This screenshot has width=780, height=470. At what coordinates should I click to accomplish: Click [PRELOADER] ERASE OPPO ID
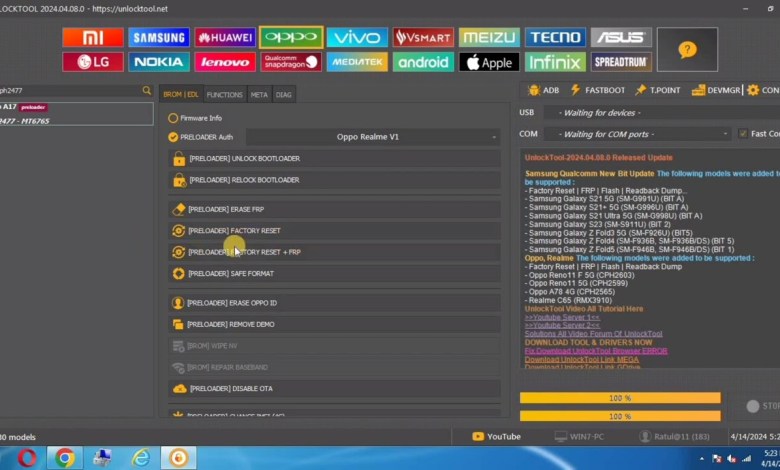pyautogui.click(x=334, y=303)
